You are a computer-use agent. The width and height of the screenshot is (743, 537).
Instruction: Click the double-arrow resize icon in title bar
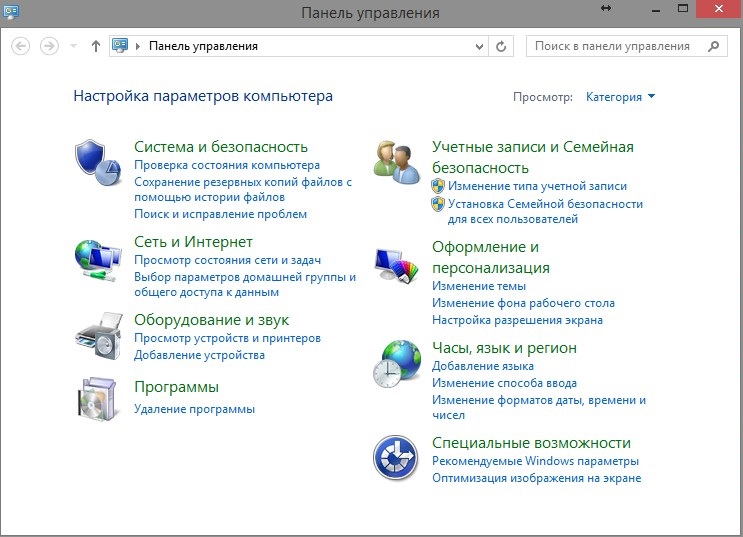[606, 8]
